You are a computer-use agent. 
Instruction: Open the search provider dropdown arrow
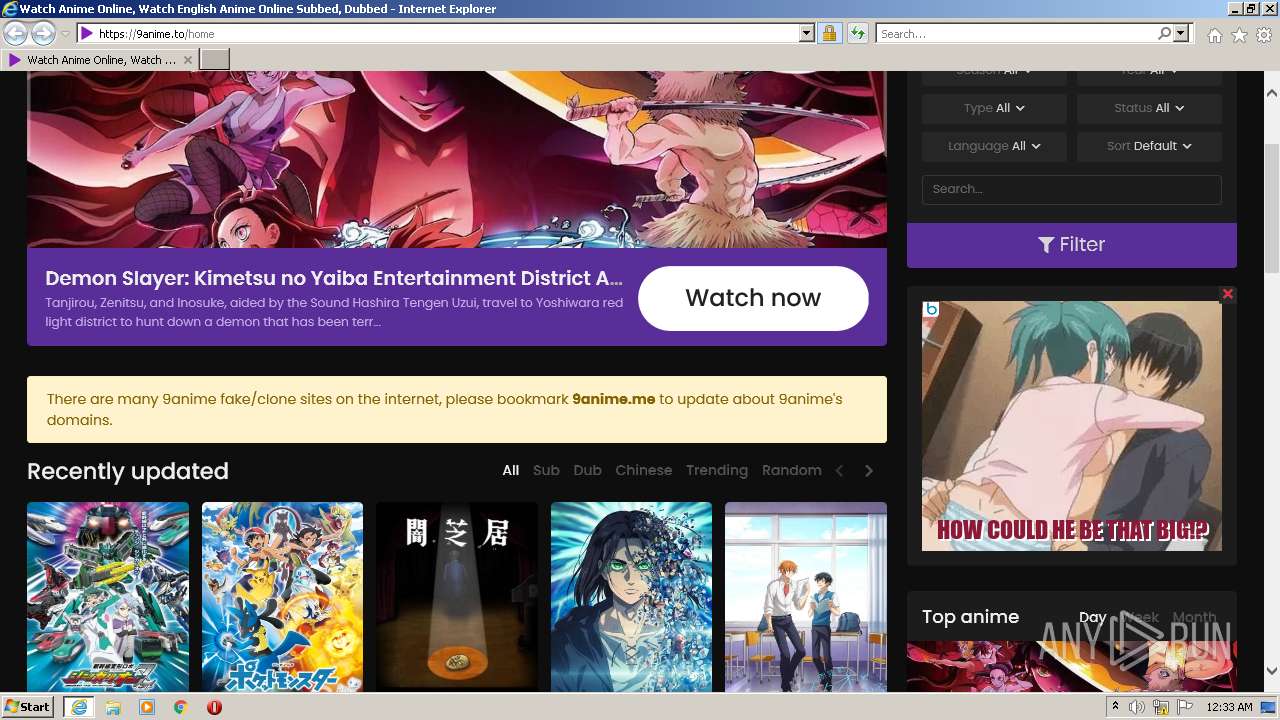1181,34
